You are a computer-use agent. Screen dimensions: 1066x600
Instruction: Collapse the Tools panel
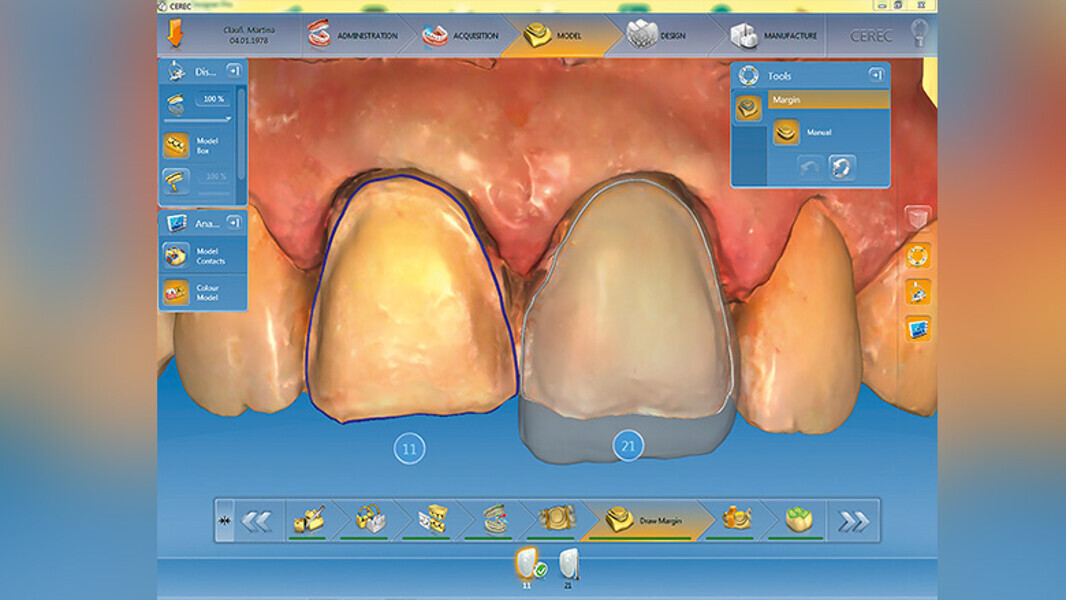click(x=877, y=74)
